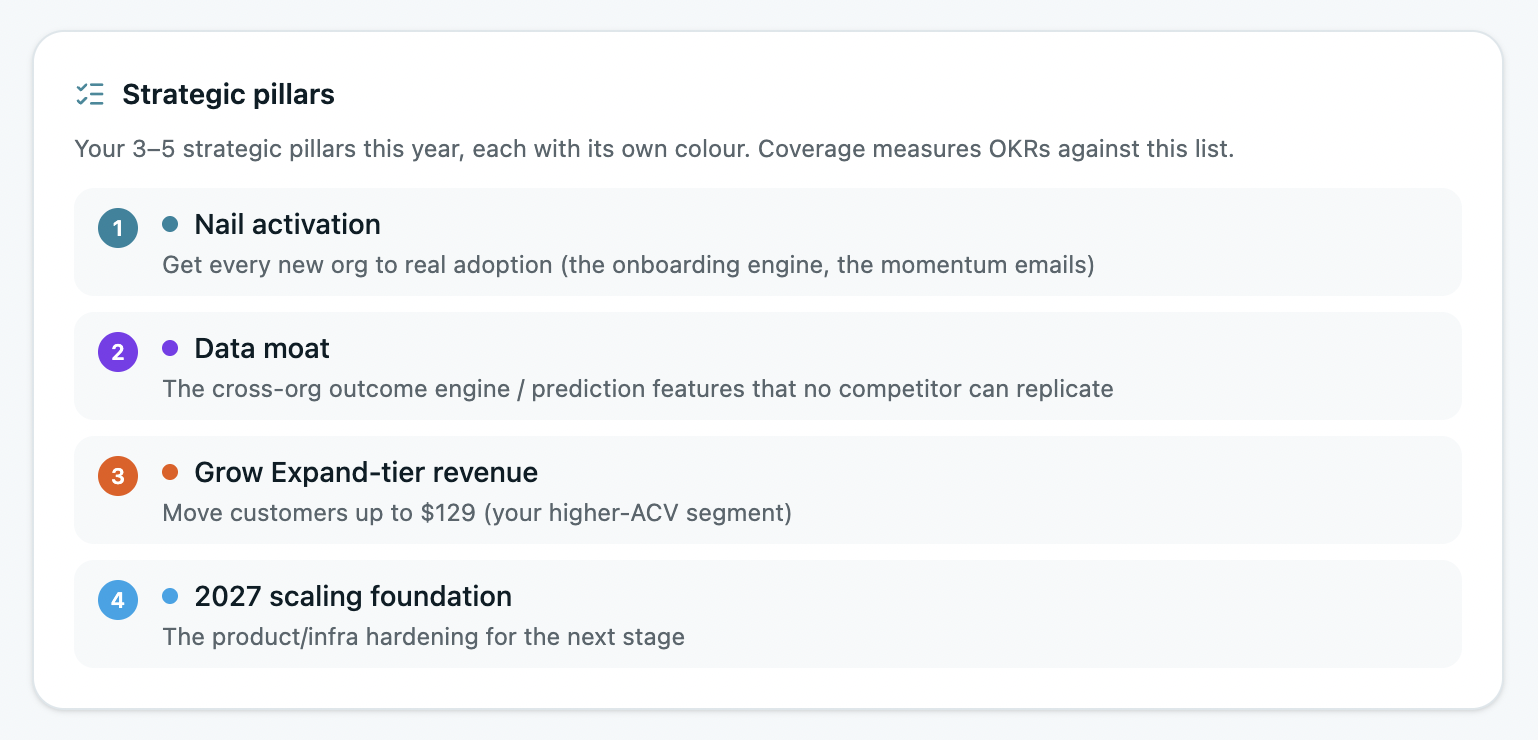The width and height of the screenshot is (1538, 740).
Task: Select the orange dot beside Grow Expand-tier revenue
Action: coord(170,472)
